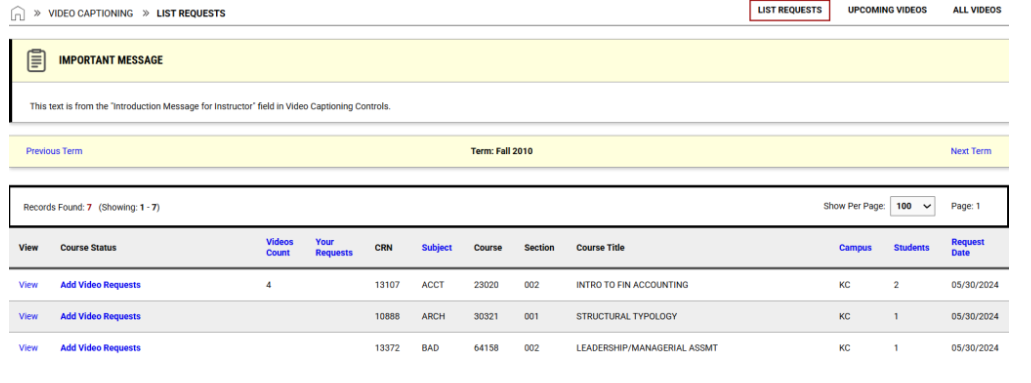1031x383 pixels.
Task: Click CRN 13372 cell
Action: pyautogui.click(x=387, y=348)
